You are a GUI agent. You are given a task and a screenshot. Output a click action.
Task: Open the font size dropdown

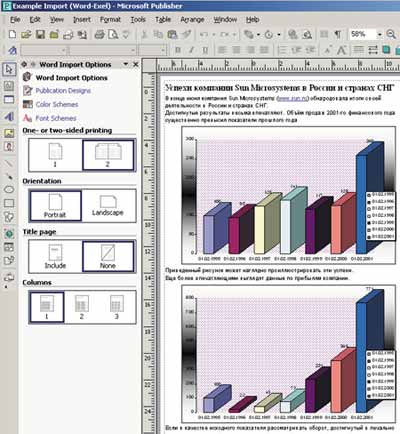[x=163, y=50]
